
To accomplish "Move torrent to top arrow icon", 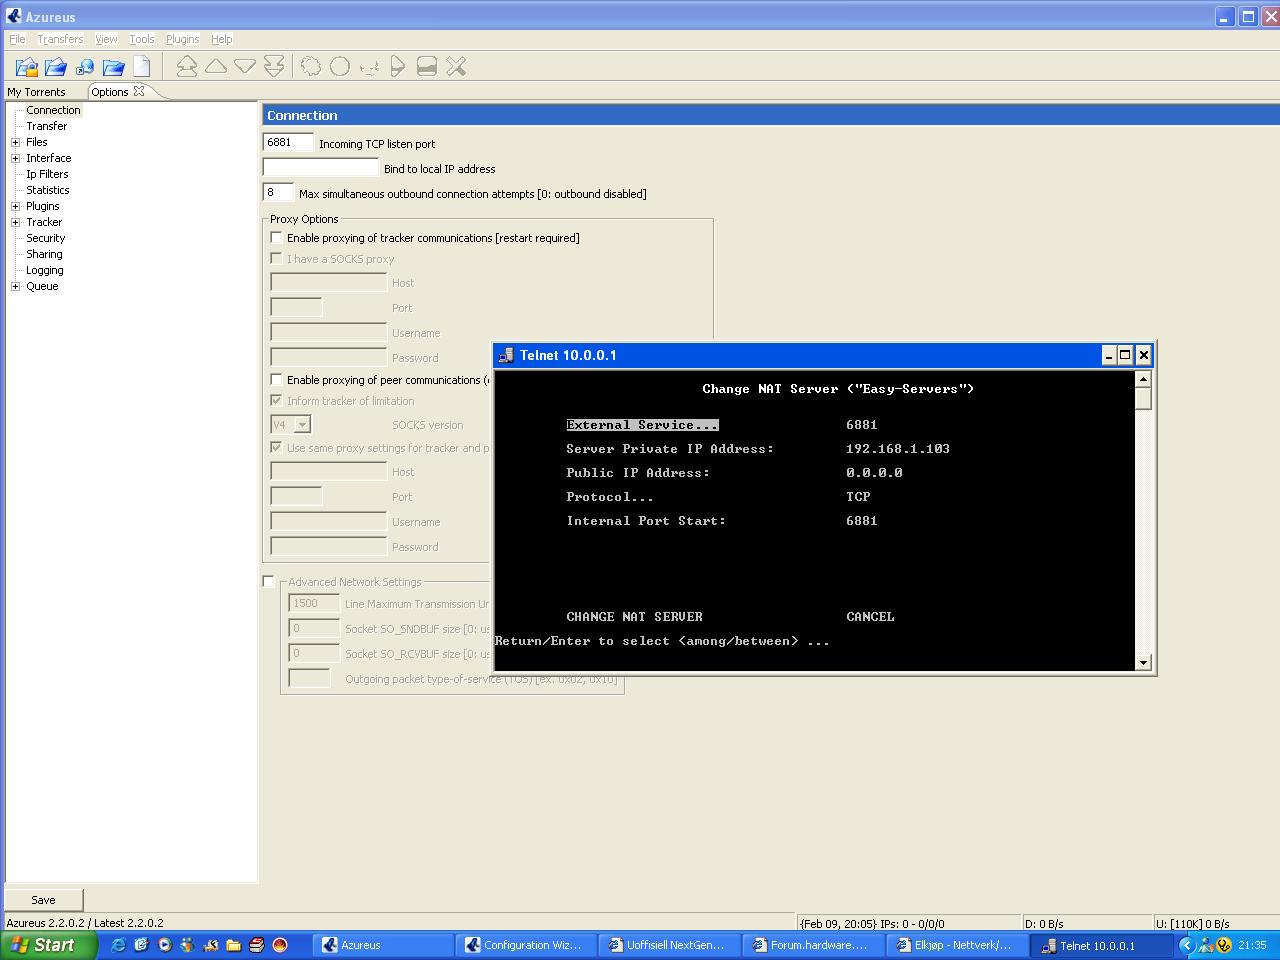I will tap(187, 67).
